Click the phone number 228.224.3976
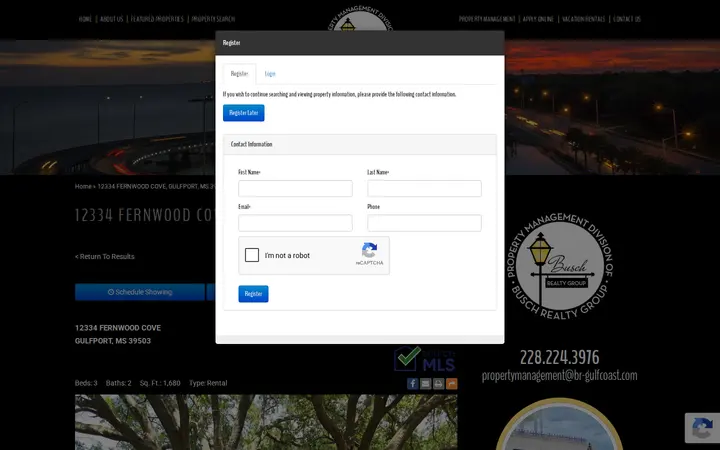The width and height of the screenshot is (720, 450). pyautogui.click(x=559, y=357)
